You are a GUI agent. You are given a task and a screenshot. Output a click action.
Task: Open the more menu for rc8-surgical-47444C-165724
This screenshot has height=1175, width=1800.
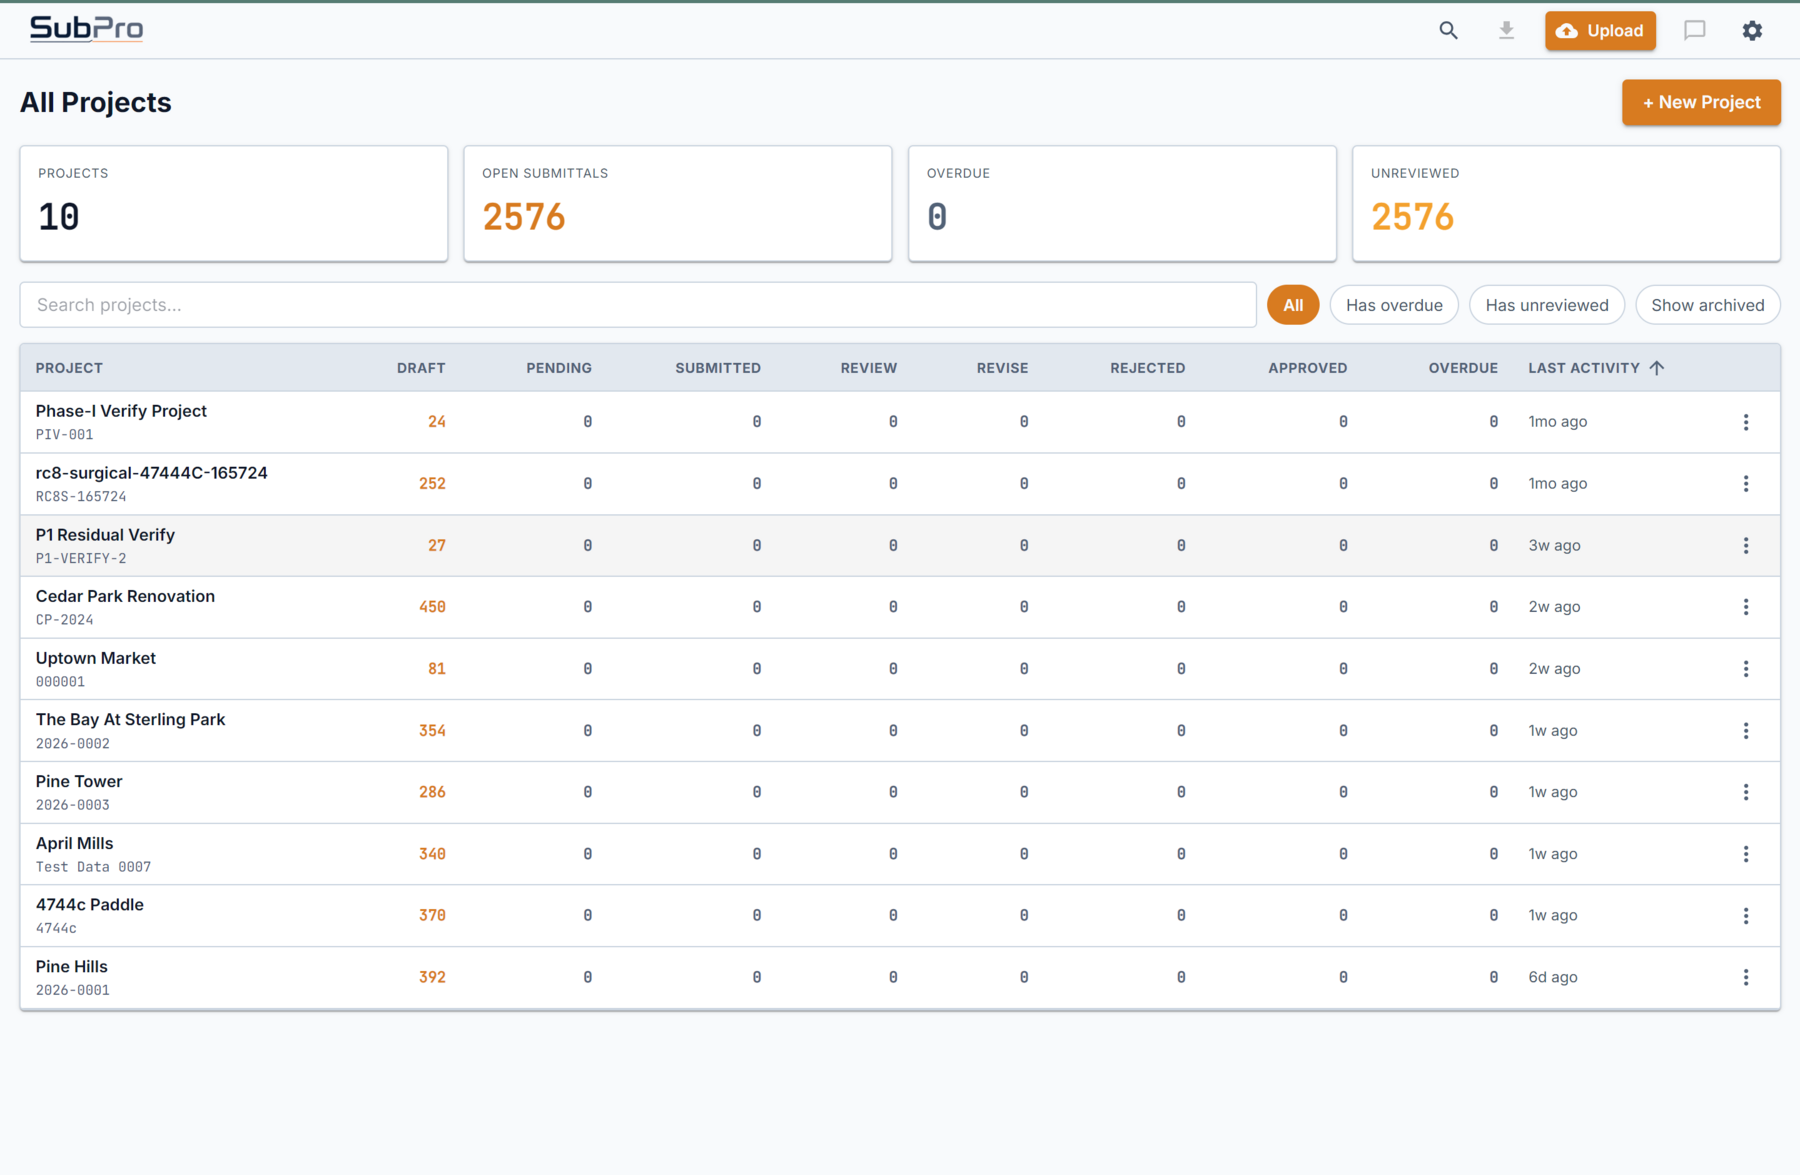pos(1746,484)
